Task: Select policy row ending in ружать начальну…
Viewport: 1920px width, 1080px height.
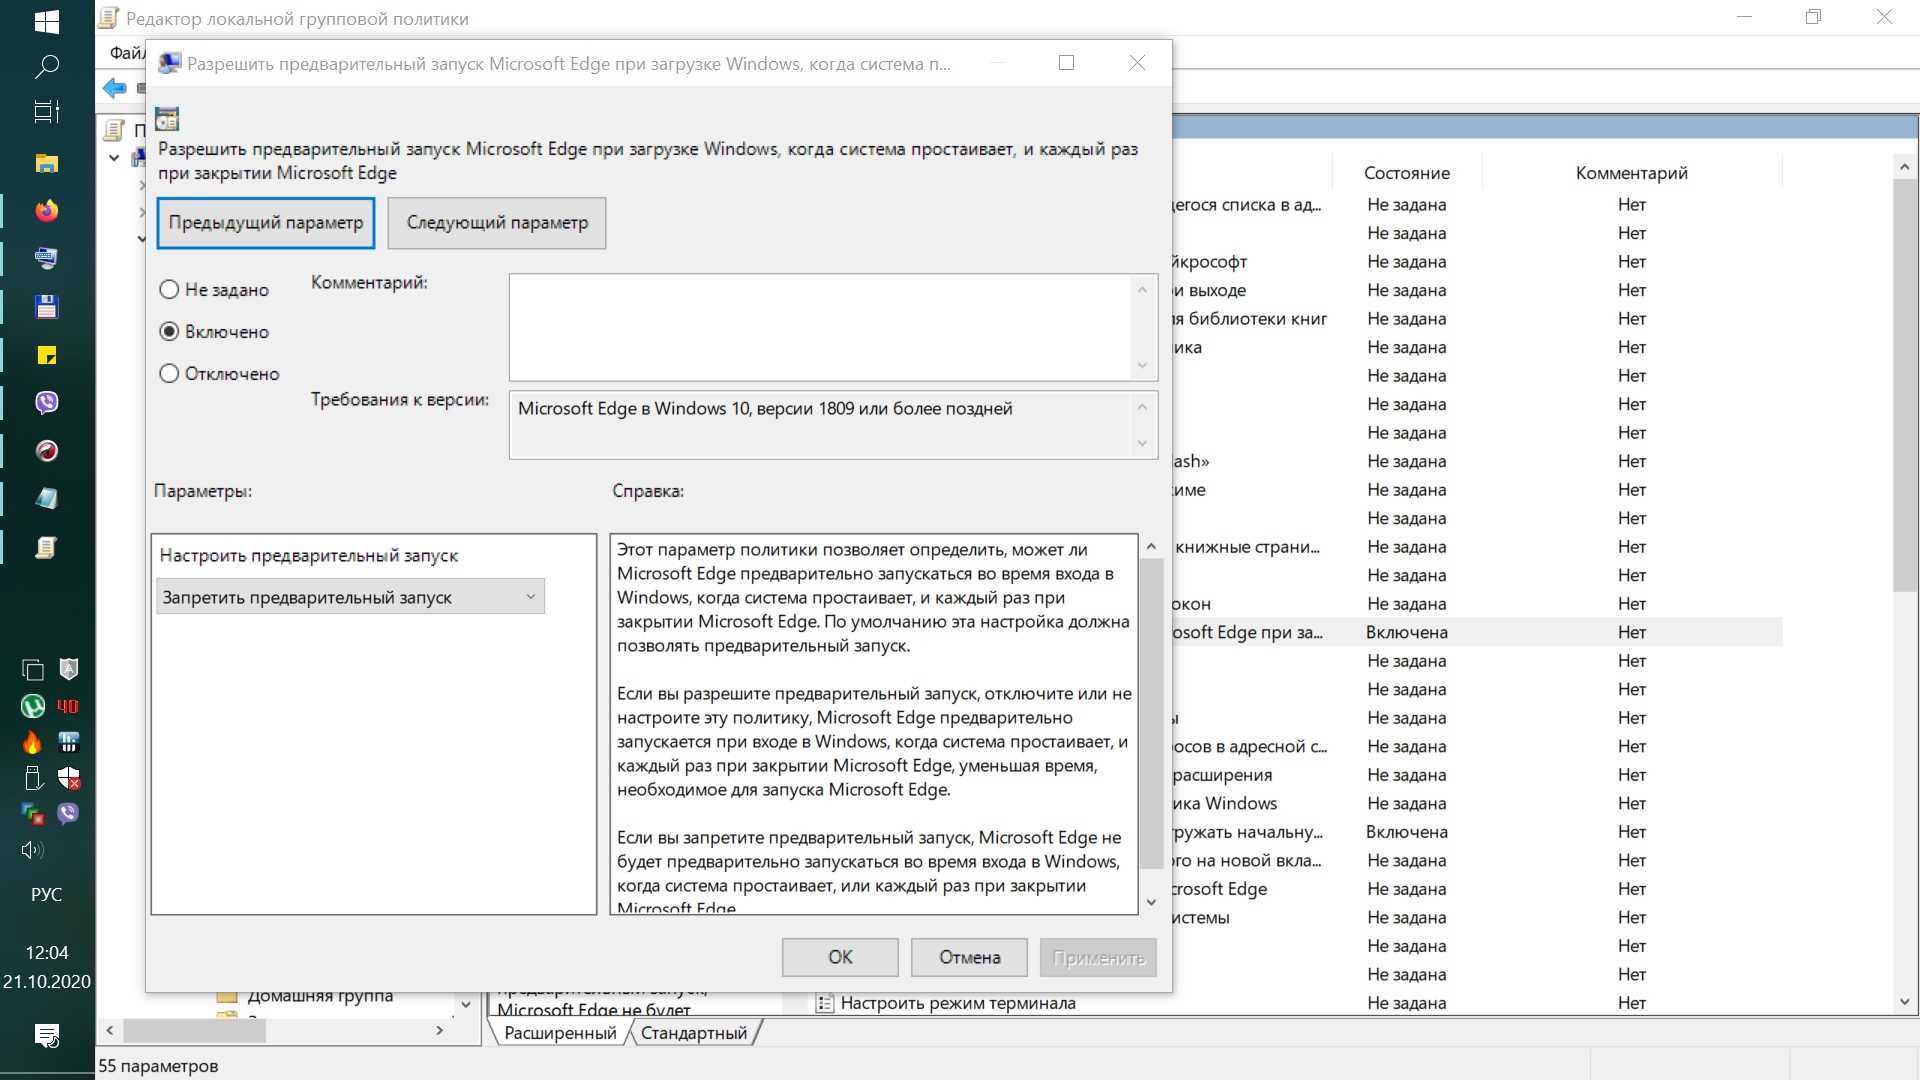Action: [x=1247, y=832]
